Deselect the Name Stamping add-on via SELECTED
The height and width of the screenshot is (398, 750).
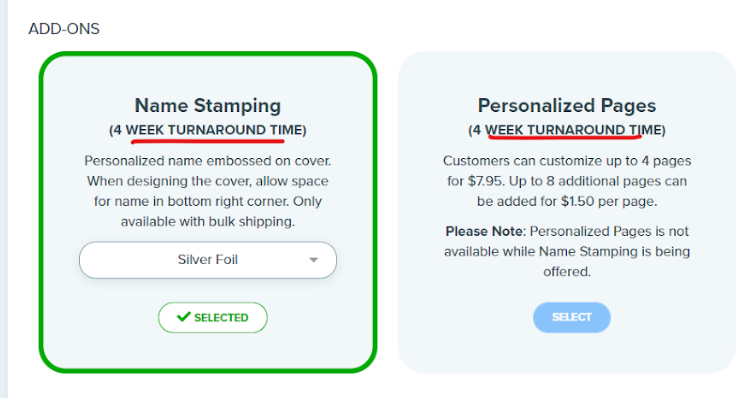pyautogui.click(x=213, y=317)
